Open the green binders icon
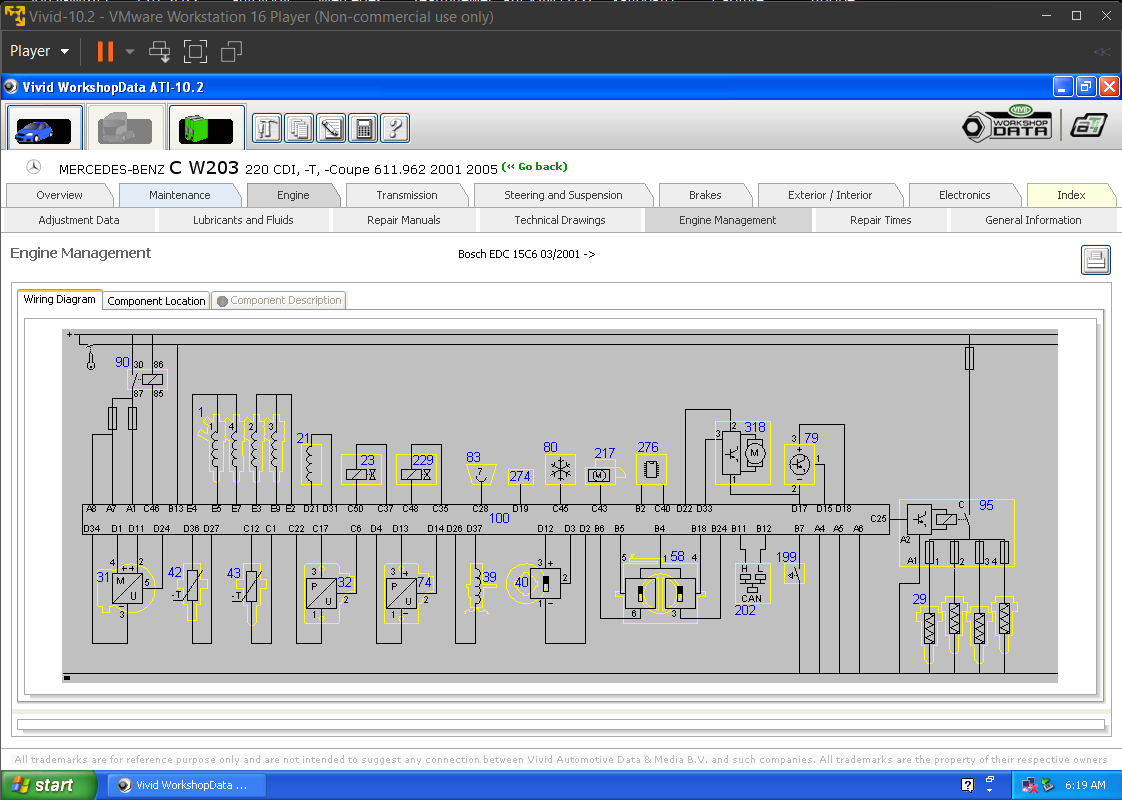This screenshot has height=800, width=1122. [x=207, y=128]
